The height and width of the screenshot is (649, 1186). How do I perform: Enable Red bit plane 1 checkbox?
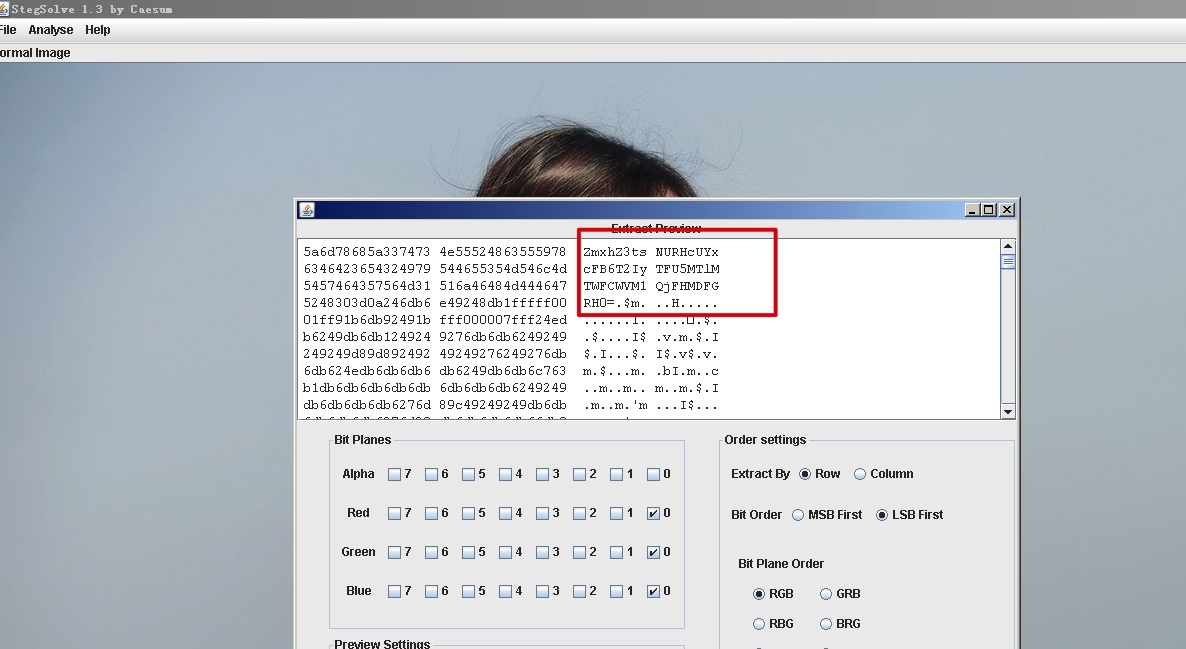[x=616, y=514]
